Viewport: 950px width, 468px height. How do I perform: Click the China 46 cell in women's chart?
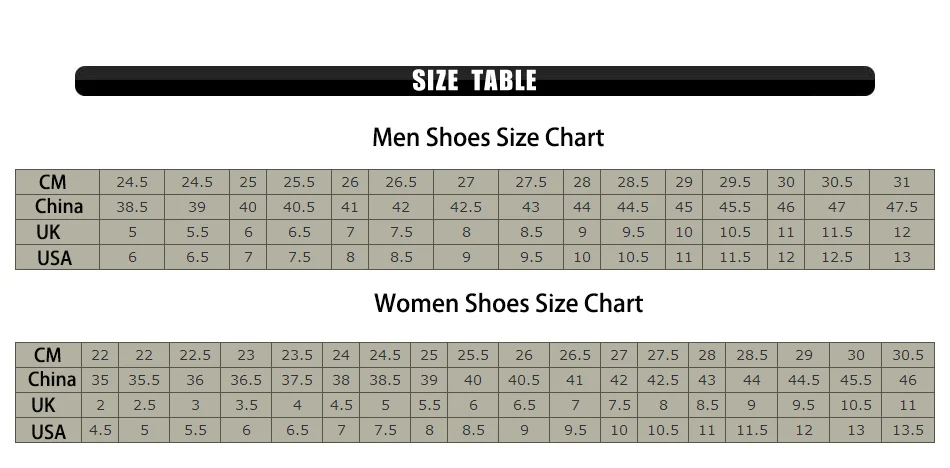tap(908, 380)
